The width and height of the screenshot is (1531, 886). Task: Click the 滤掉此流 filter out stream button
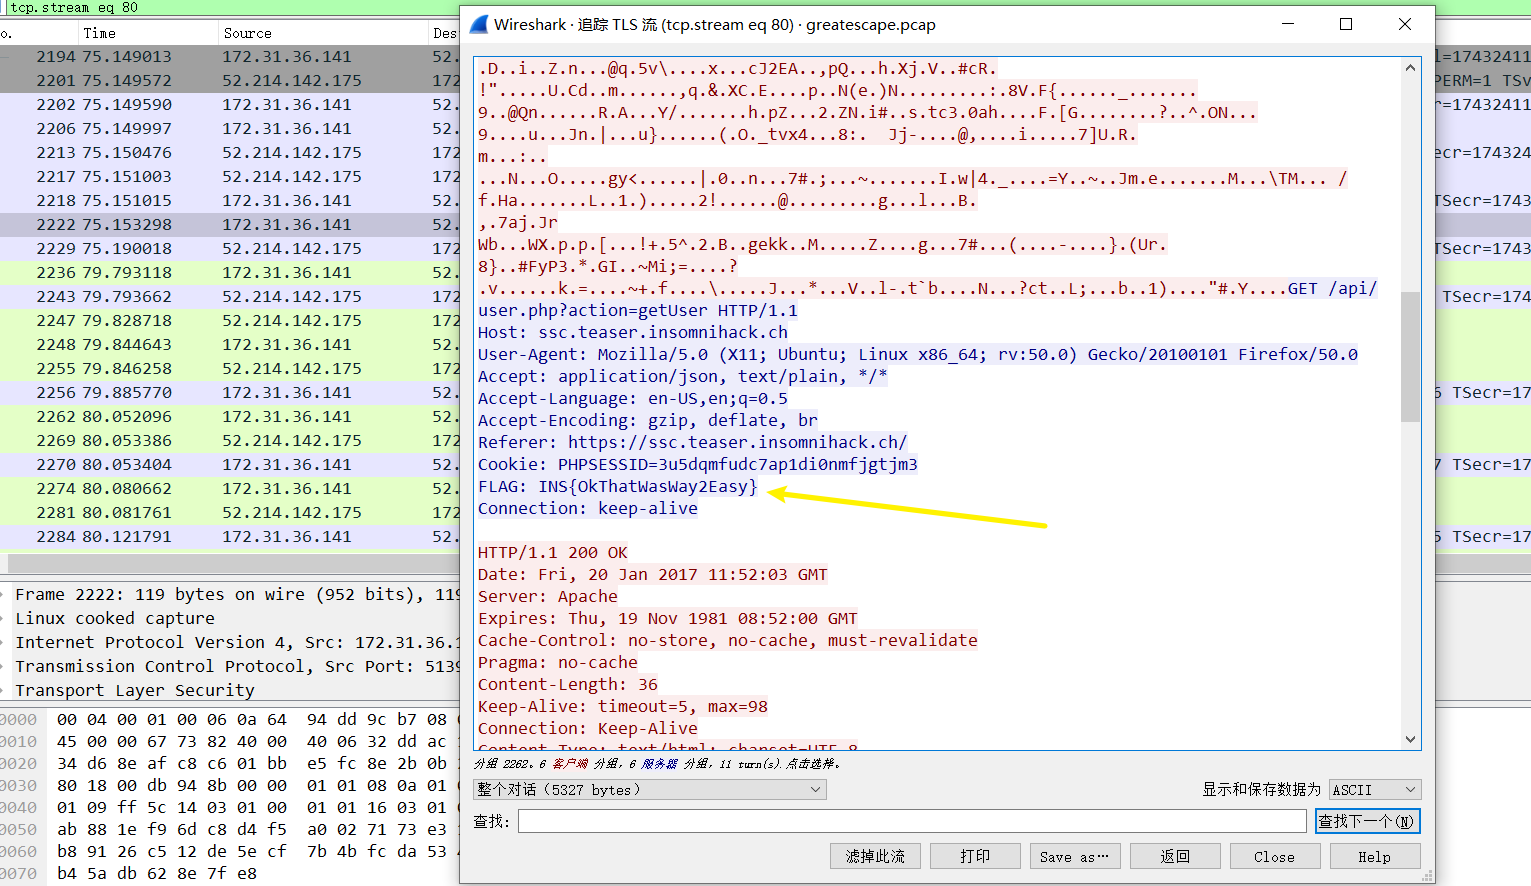[x=875, y=856]
